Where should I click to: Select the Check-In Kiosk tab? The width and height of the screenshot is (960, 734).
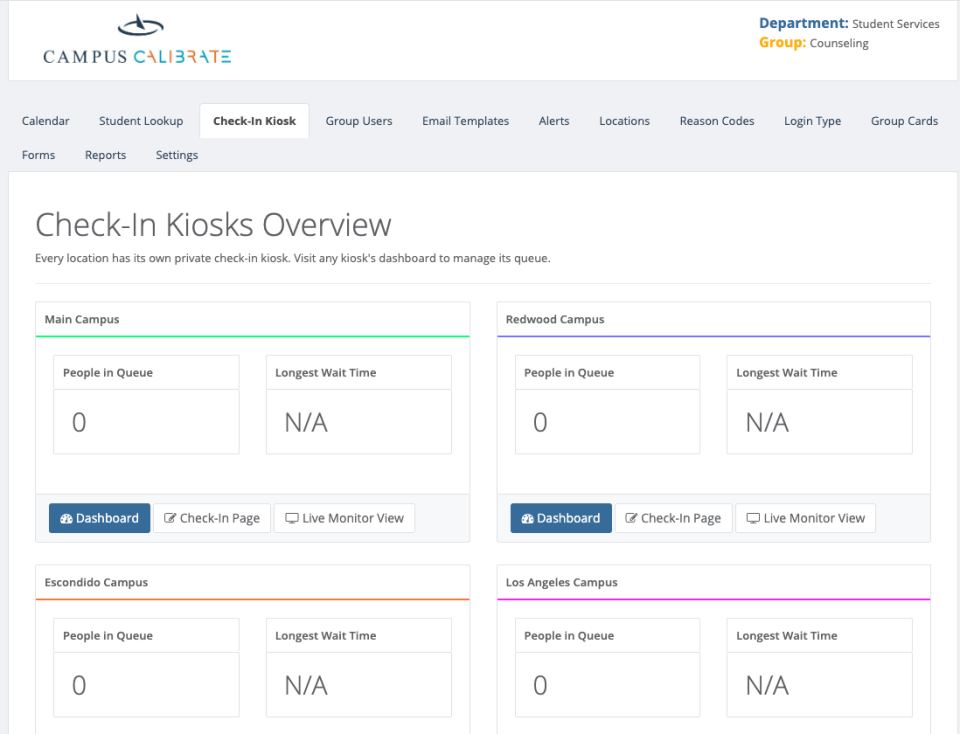click(x=254, y=121)
